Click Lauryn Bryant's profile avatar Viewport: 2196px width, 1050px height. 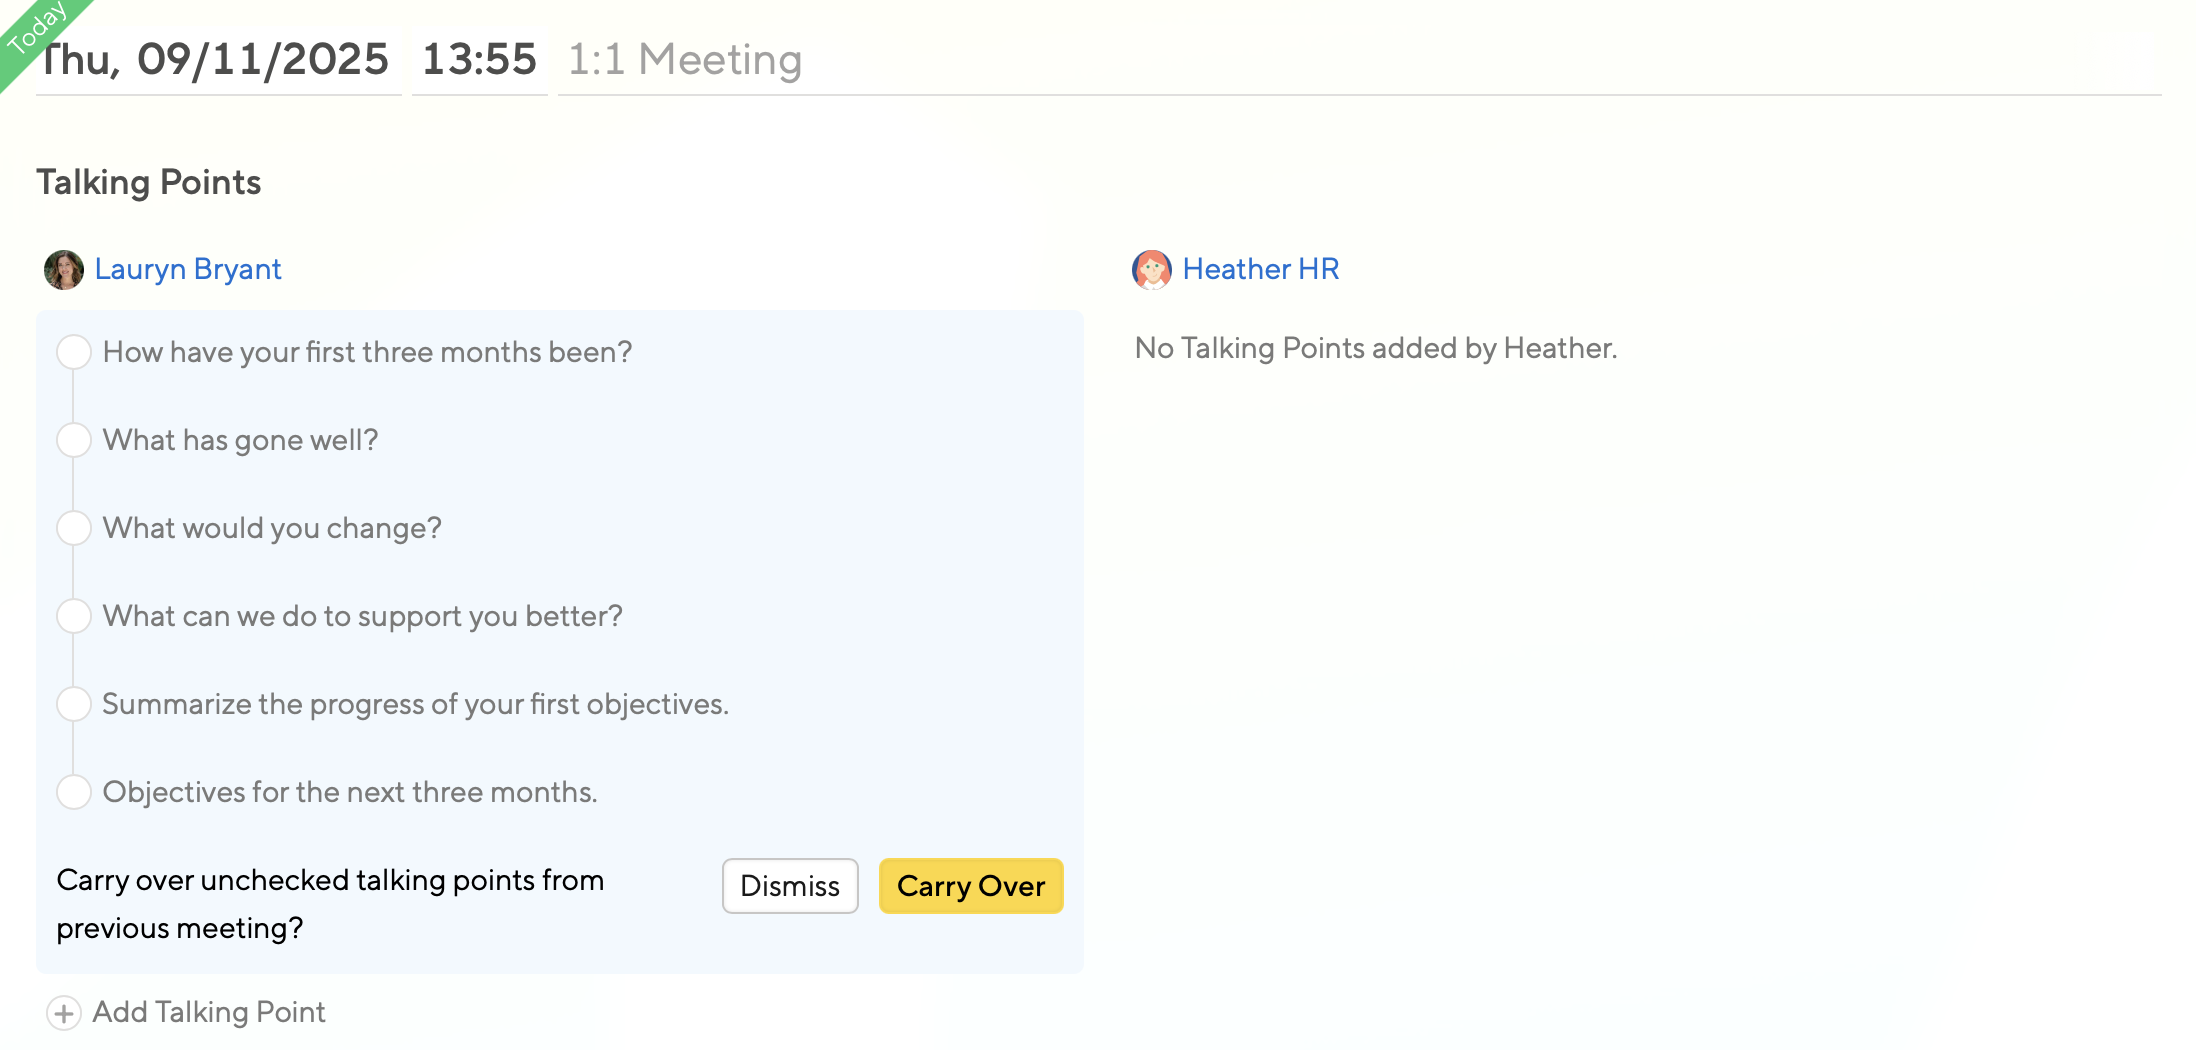point(64,270)
